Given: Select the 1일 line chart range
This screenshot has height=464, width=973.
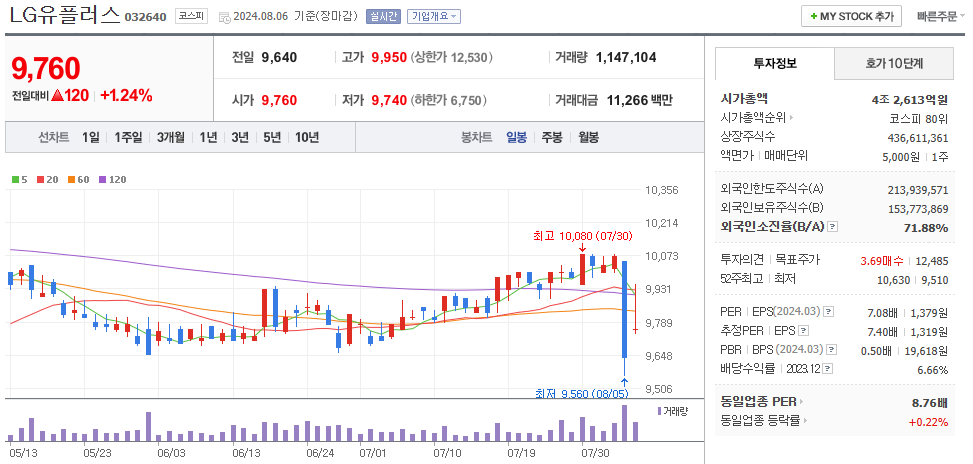Looking at the screenshot, I should pyautogui.click(x=90, y=138).
